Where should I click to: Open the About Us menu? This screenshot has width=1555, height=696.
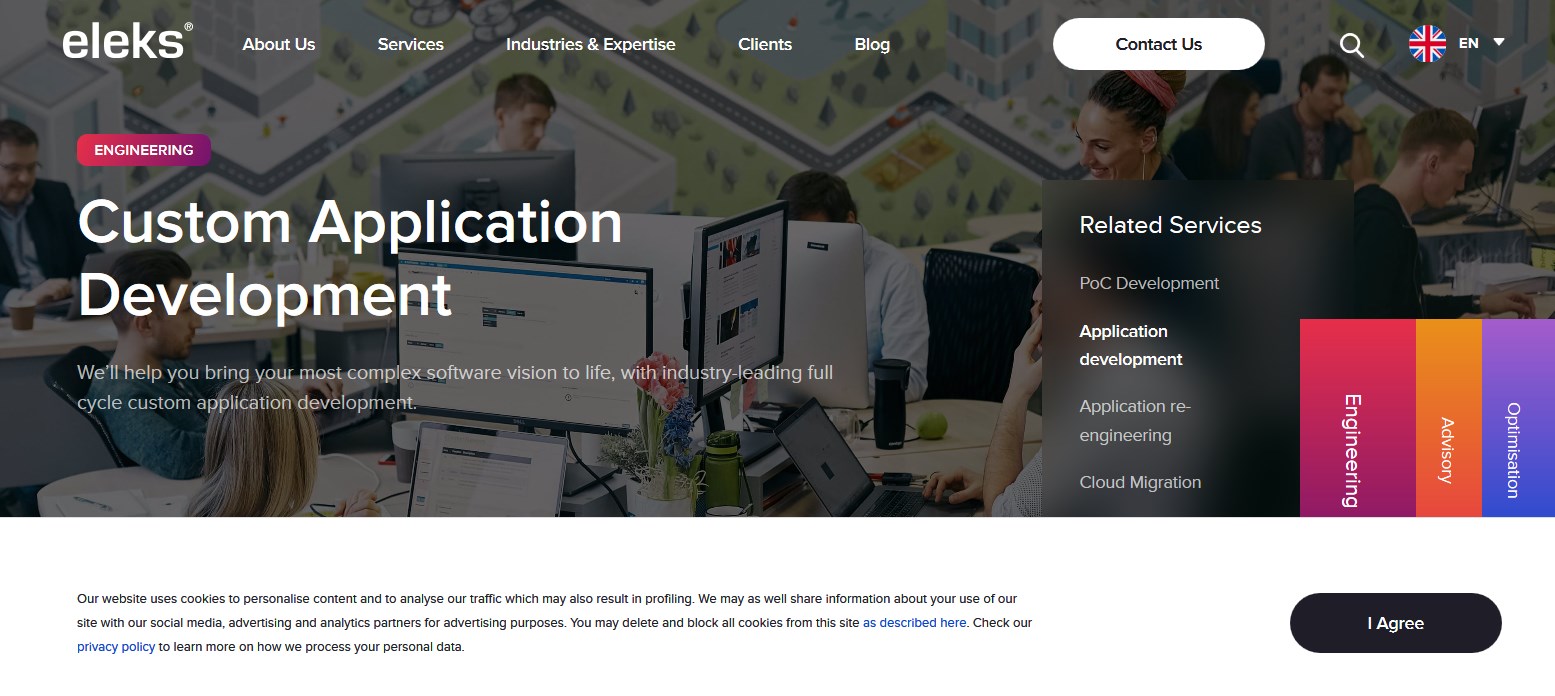click(279, 44)
